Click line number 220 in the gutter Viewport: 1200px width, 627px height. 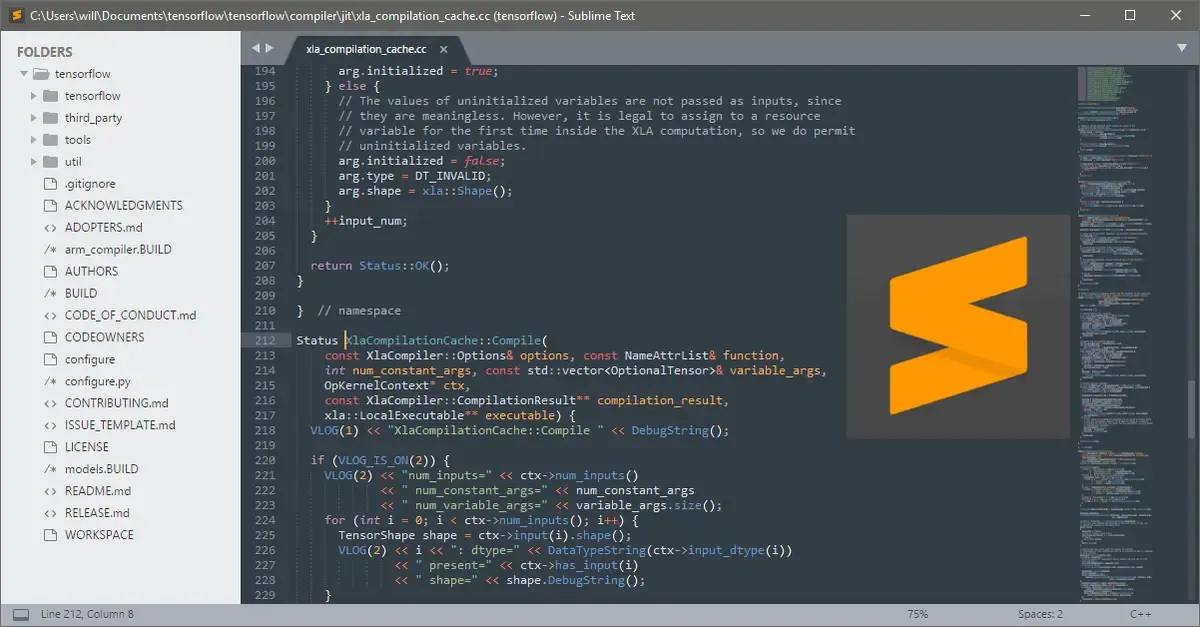coord(264,460)
